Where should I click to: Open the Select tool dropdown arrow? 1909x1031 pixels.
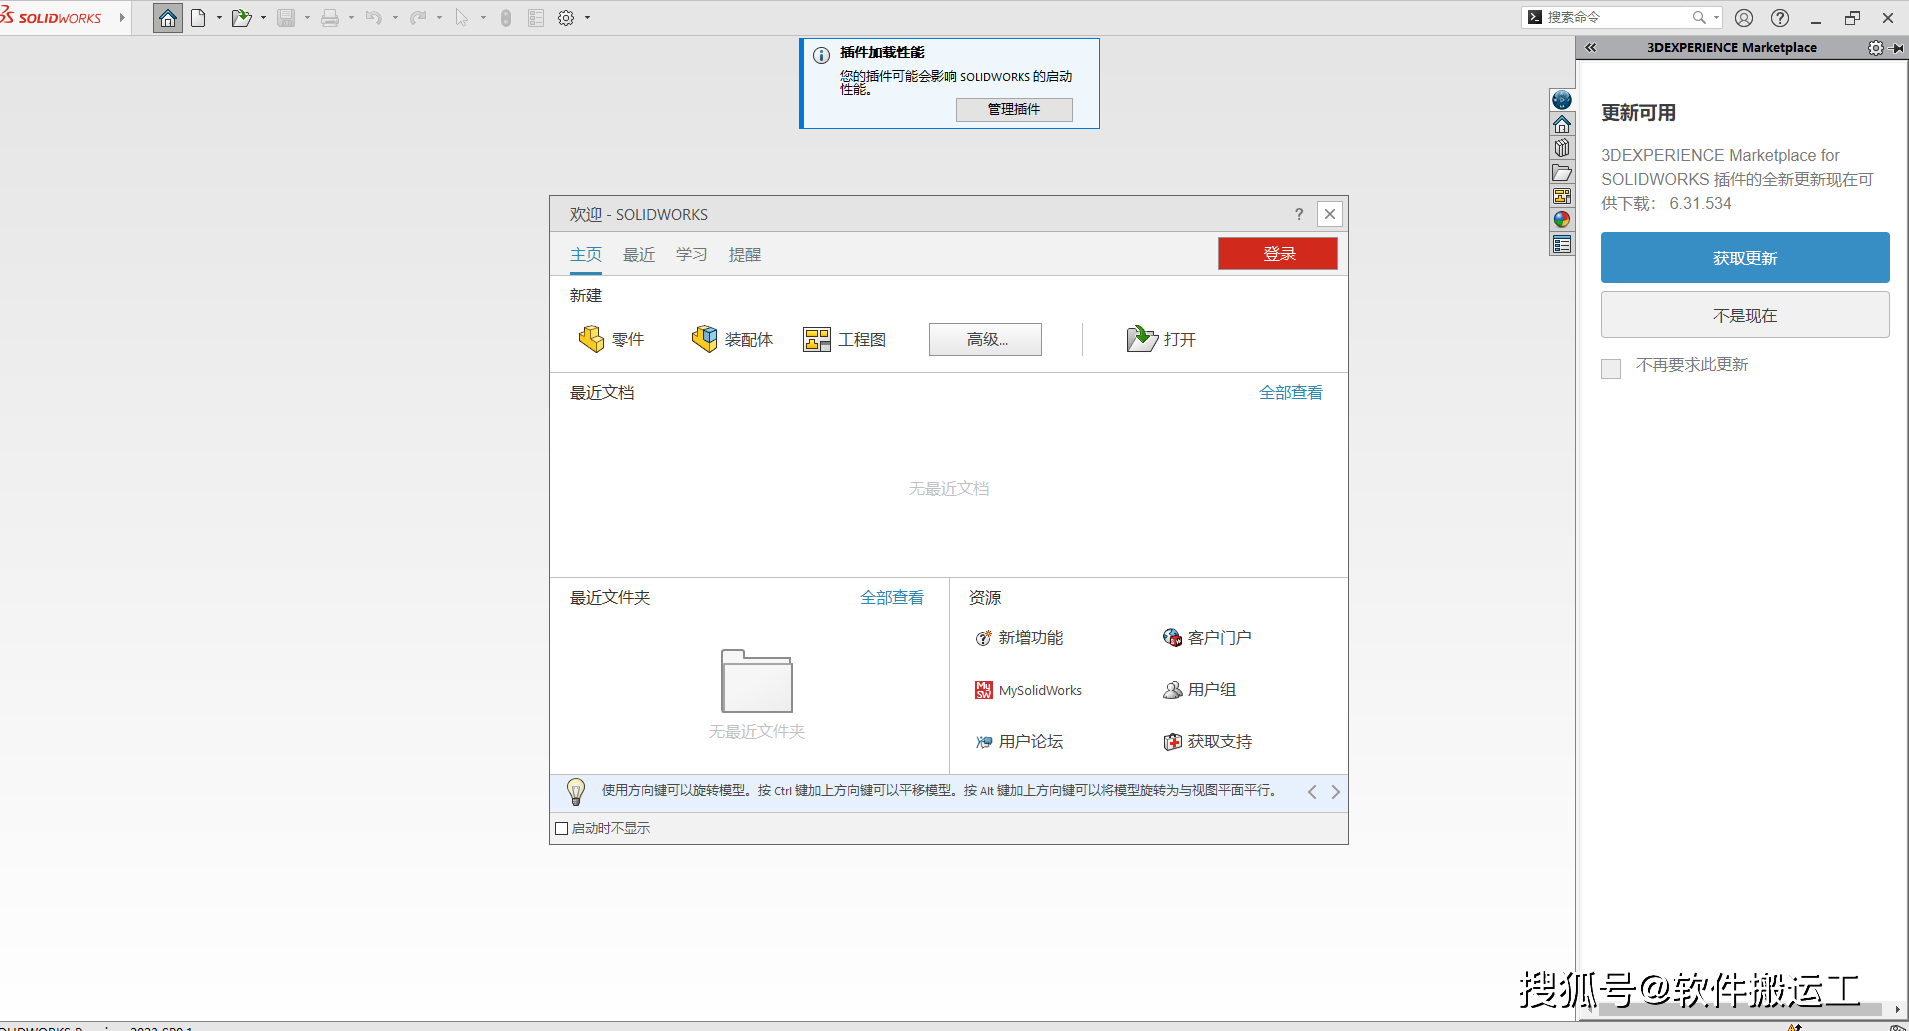[x=483, y=18]
